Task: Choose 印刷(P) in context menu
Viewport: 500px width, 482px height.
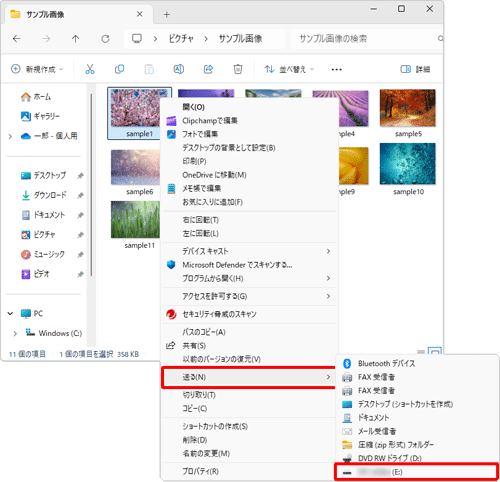Action: 249,161
